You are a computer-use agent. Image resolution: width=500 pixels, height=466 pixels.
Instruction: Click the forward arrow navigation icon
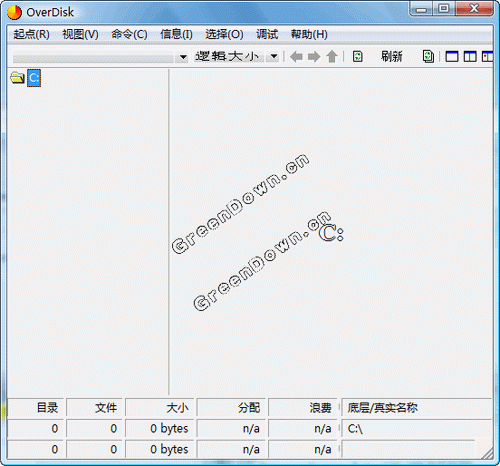(x=314, y=57)
